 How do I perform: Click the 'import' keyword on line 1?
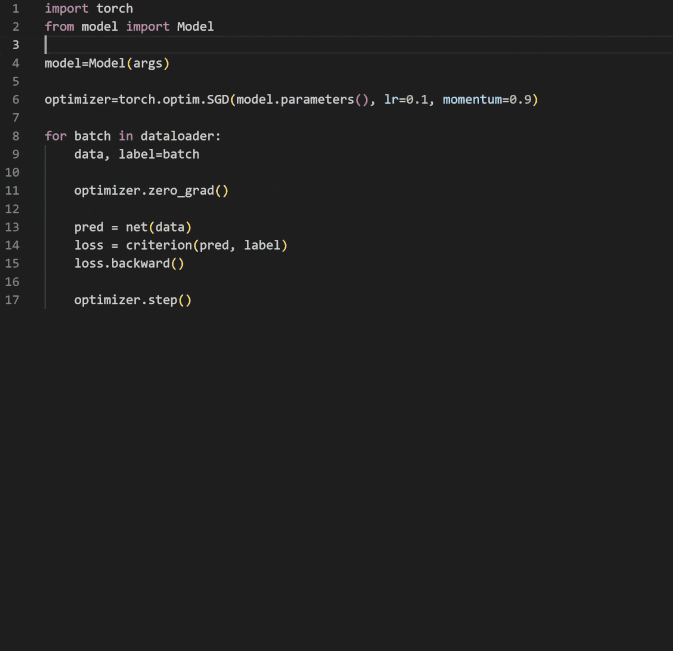(x=67, y=9)
